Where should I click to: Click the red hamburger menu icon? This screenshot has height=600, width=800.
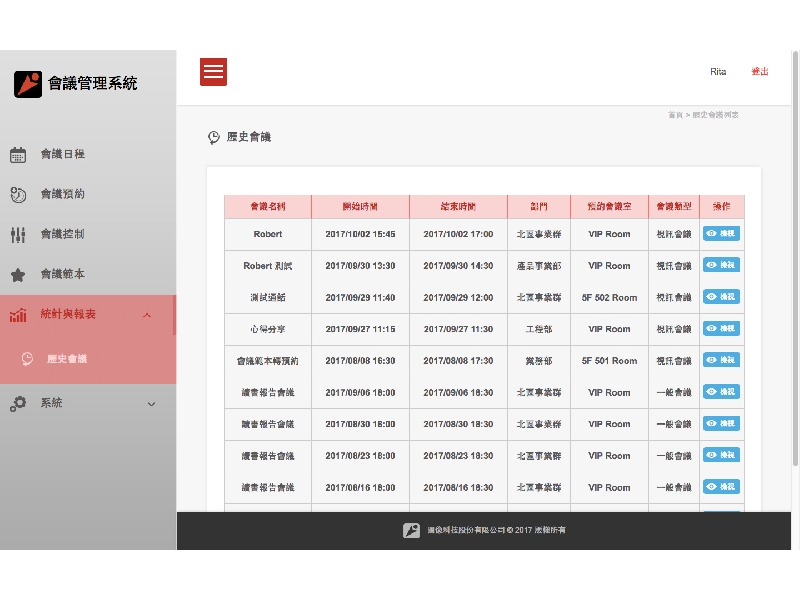[x=213, y=72]
